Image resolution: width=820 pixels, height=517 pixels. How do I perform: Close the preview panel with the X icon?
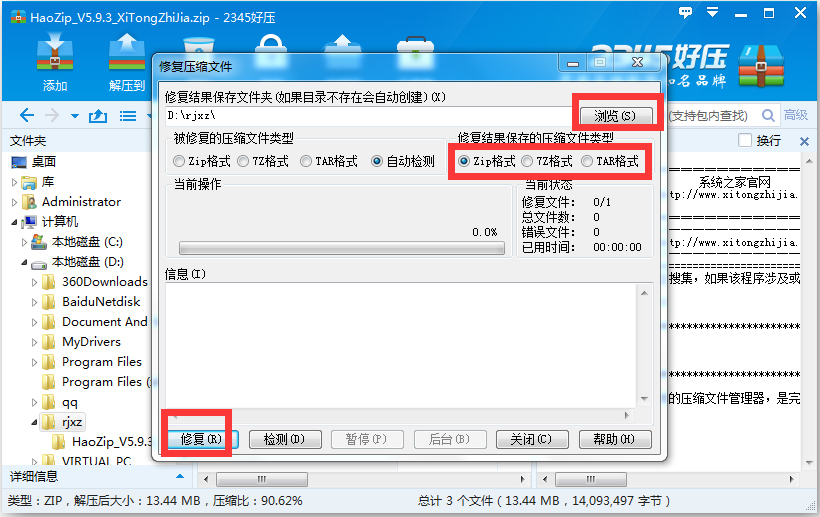pos(804,141)
